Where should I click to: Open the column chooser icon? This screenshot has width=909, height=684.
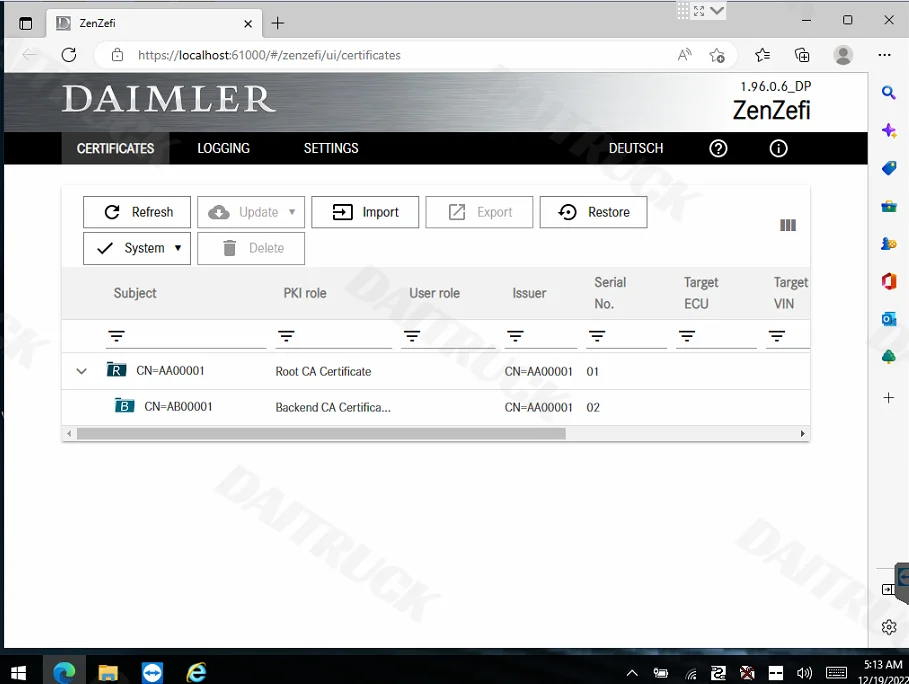[x=788, y=225]
